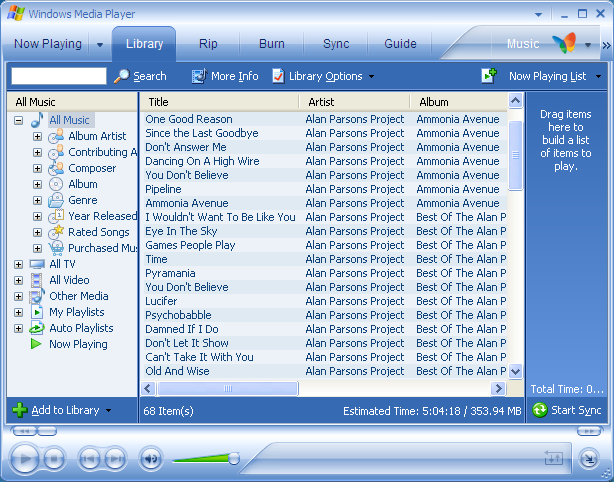Open the quick access menu arrow in title bar

tap(538, 14)
